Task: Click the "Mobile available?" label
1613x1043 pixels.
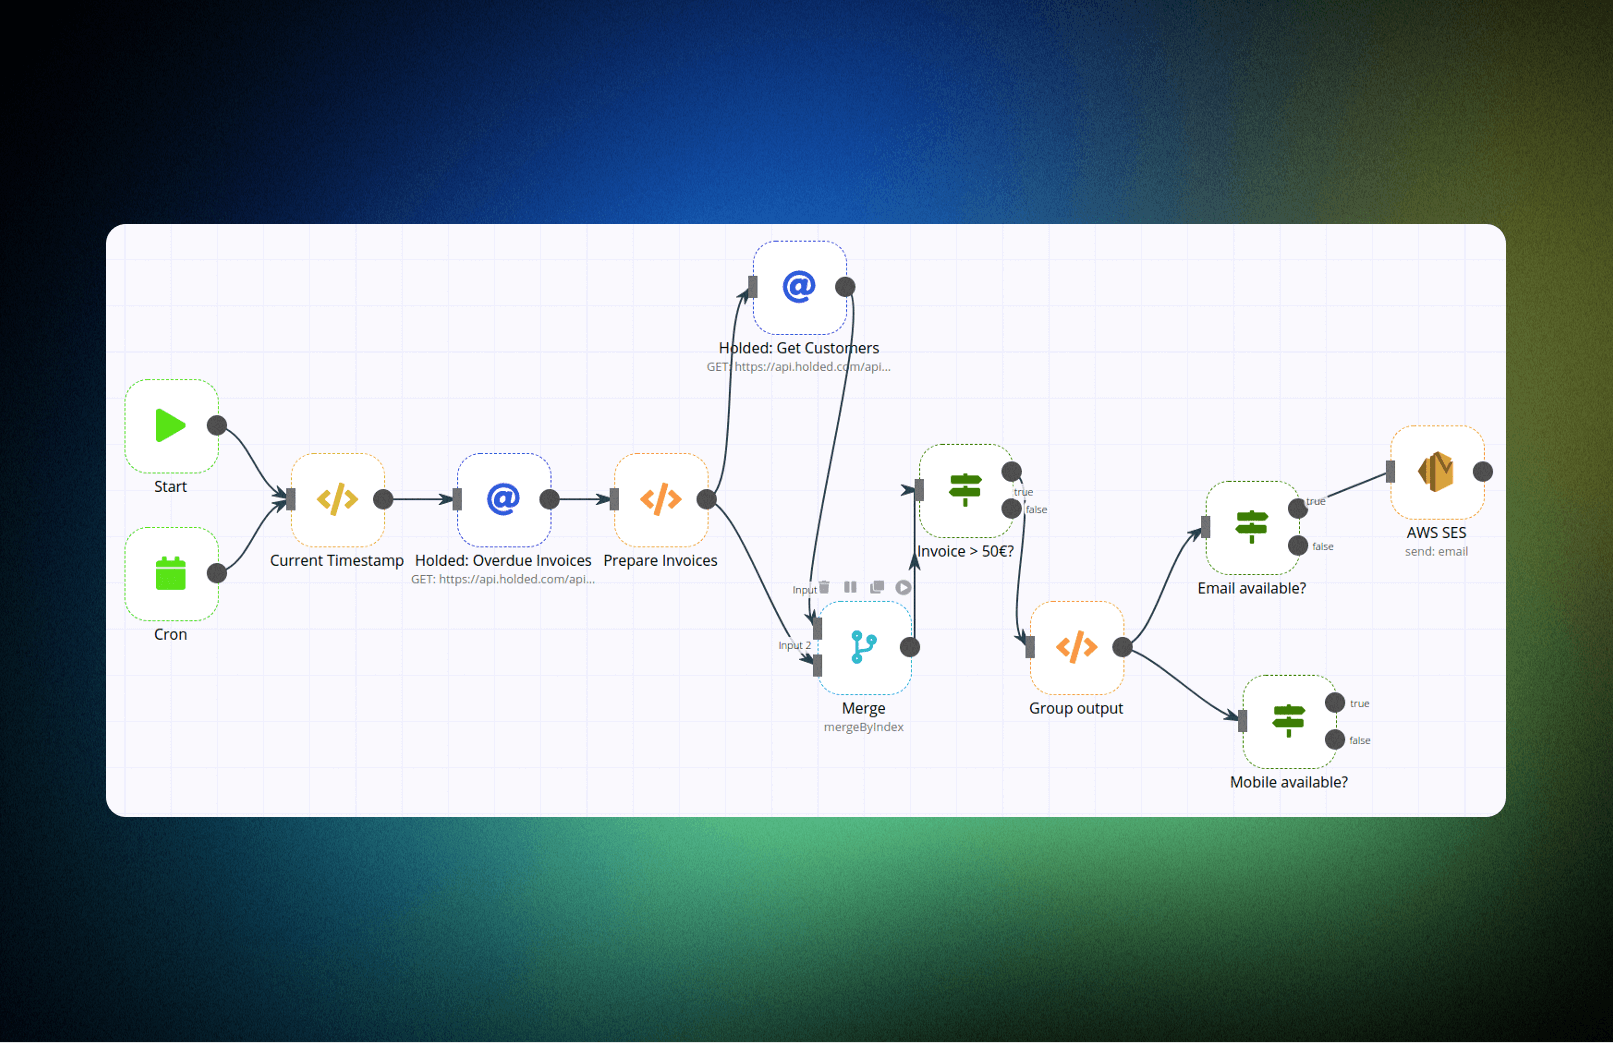Action: [x=1289, y=782]
